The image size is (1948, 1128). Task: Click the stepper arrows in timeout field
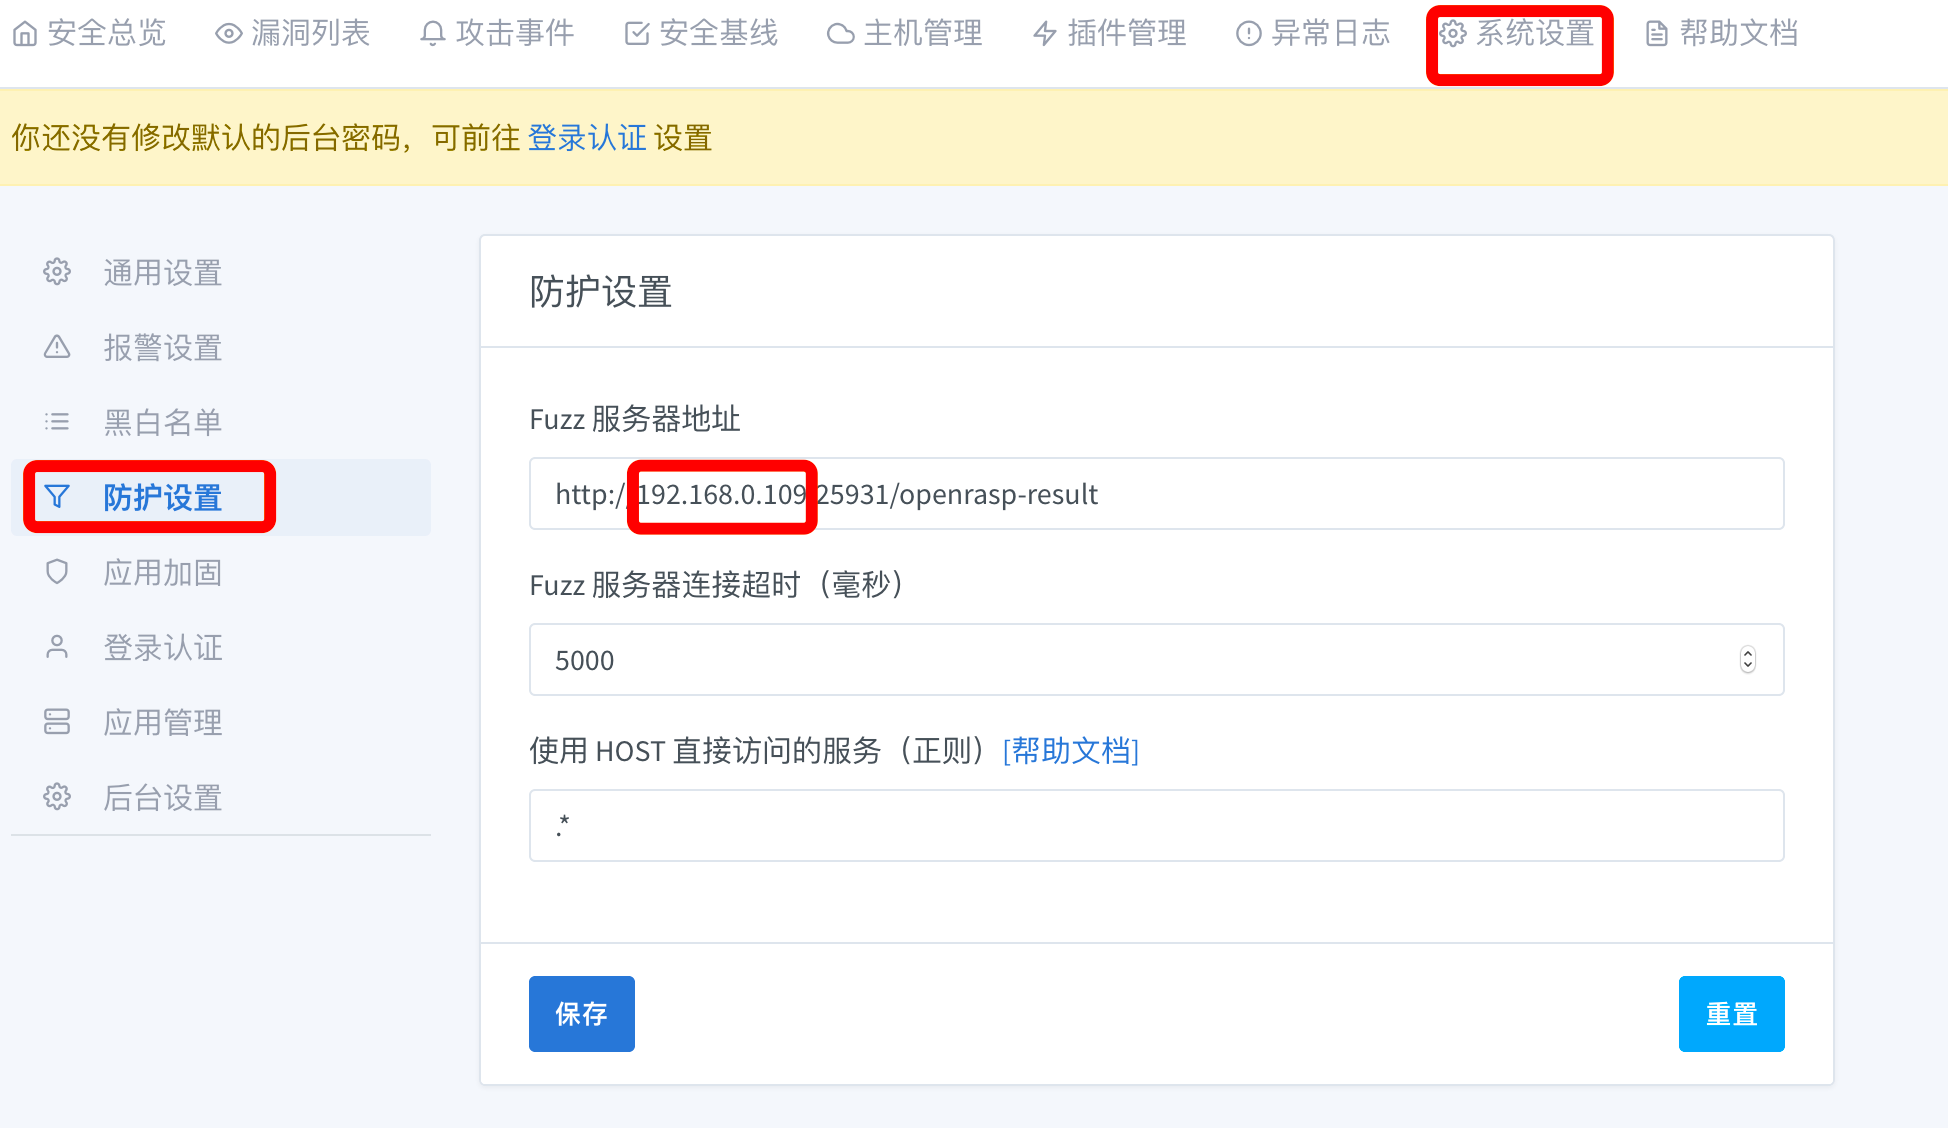(x=1747, y=660)
